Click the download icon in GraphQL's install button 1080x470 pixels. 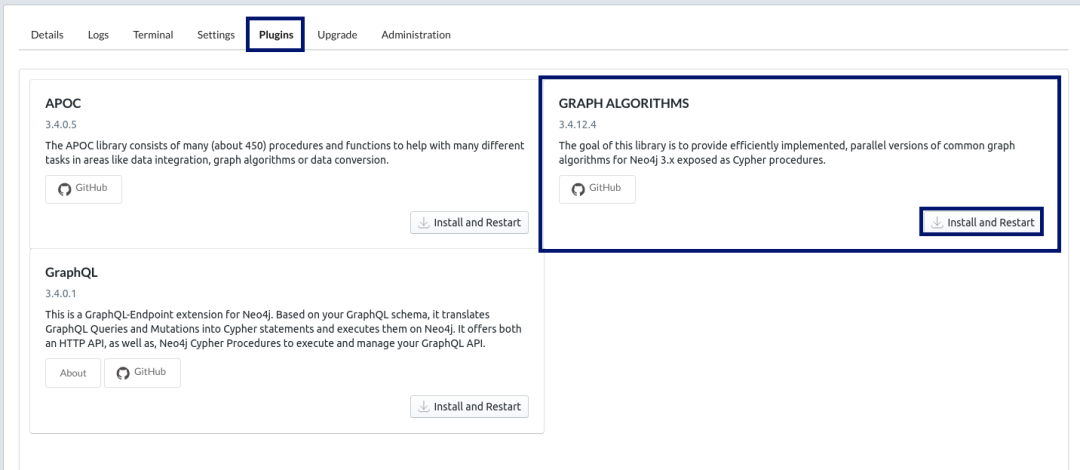click(424, 407)
